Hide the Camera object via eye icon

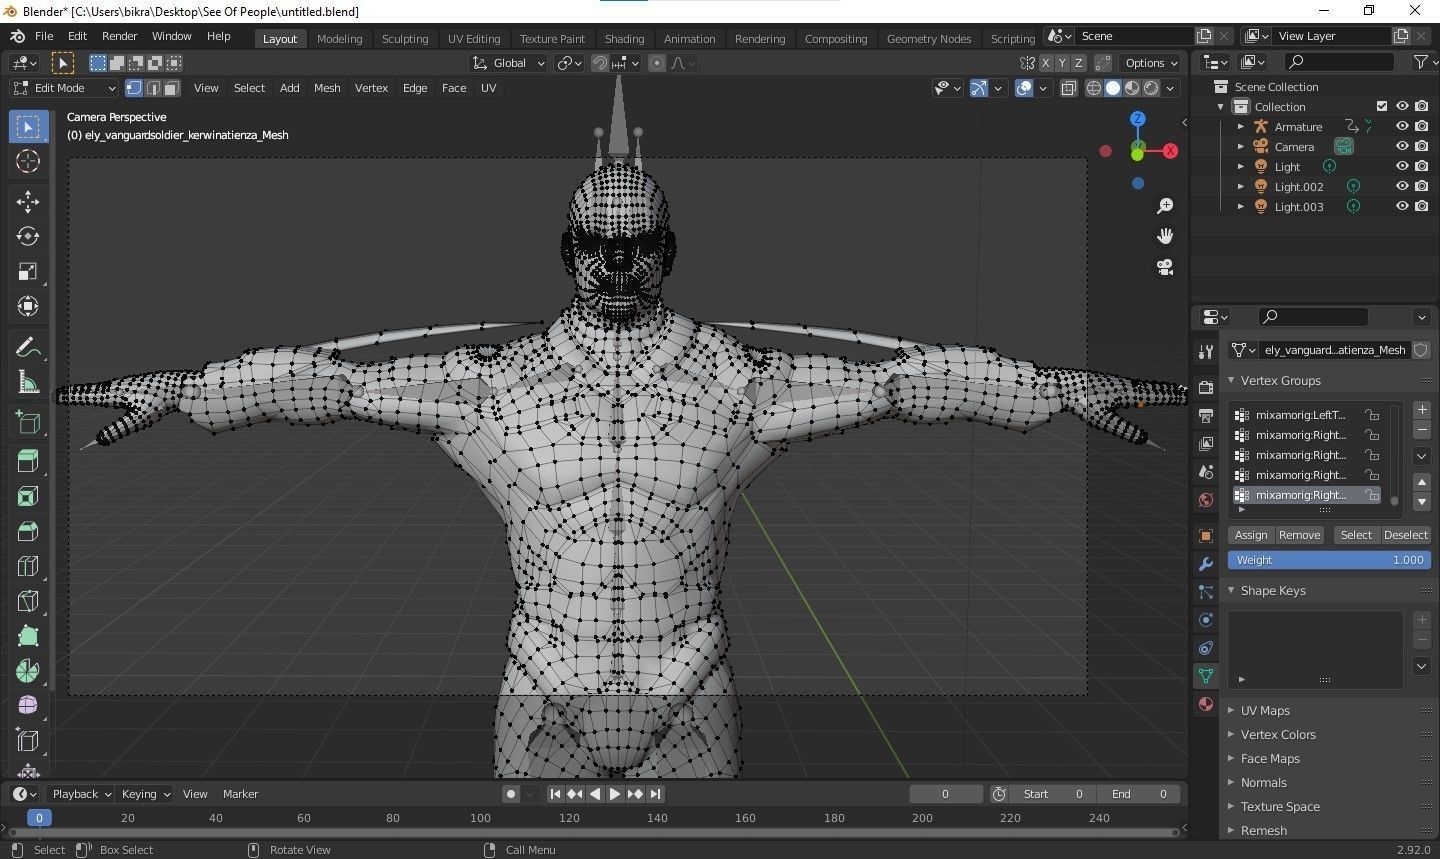click(x=1402, y=146)
